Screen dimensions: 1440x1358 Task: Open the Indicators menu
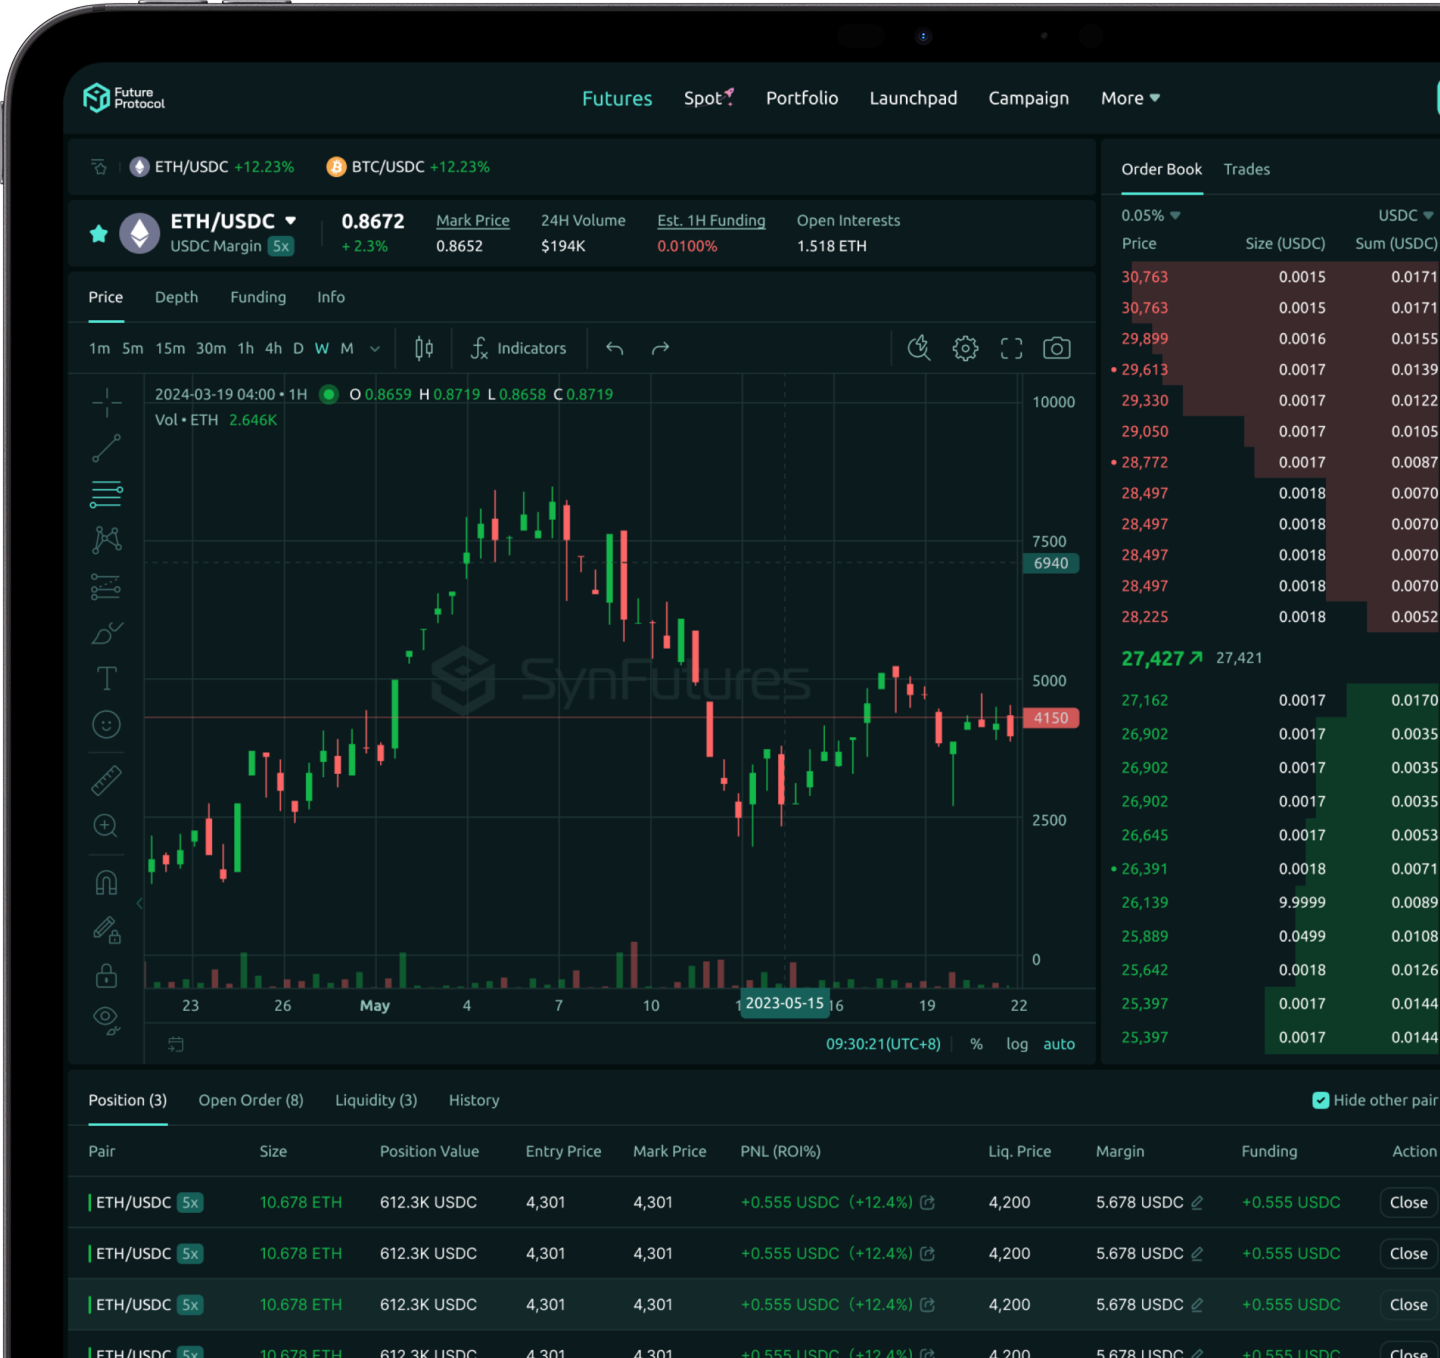pyautogui.click(x=518, y=348)
